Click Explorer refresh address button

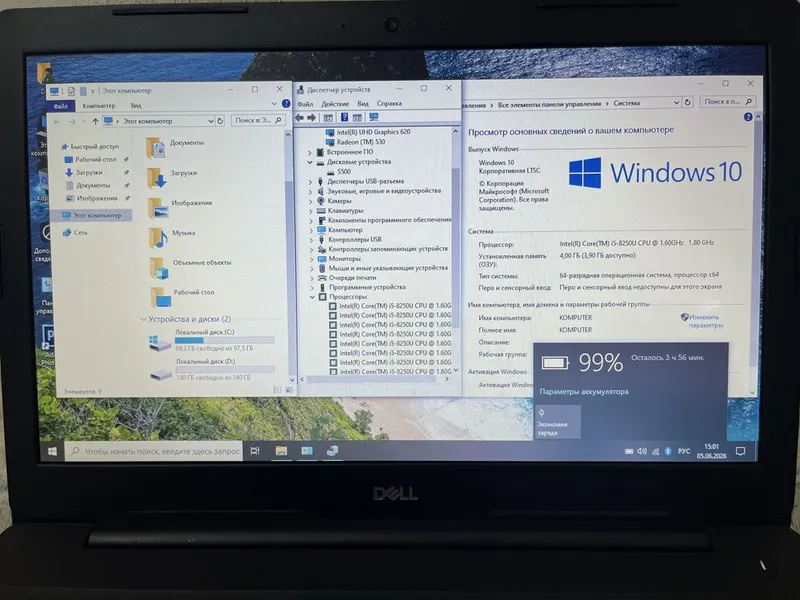point(220,121)
